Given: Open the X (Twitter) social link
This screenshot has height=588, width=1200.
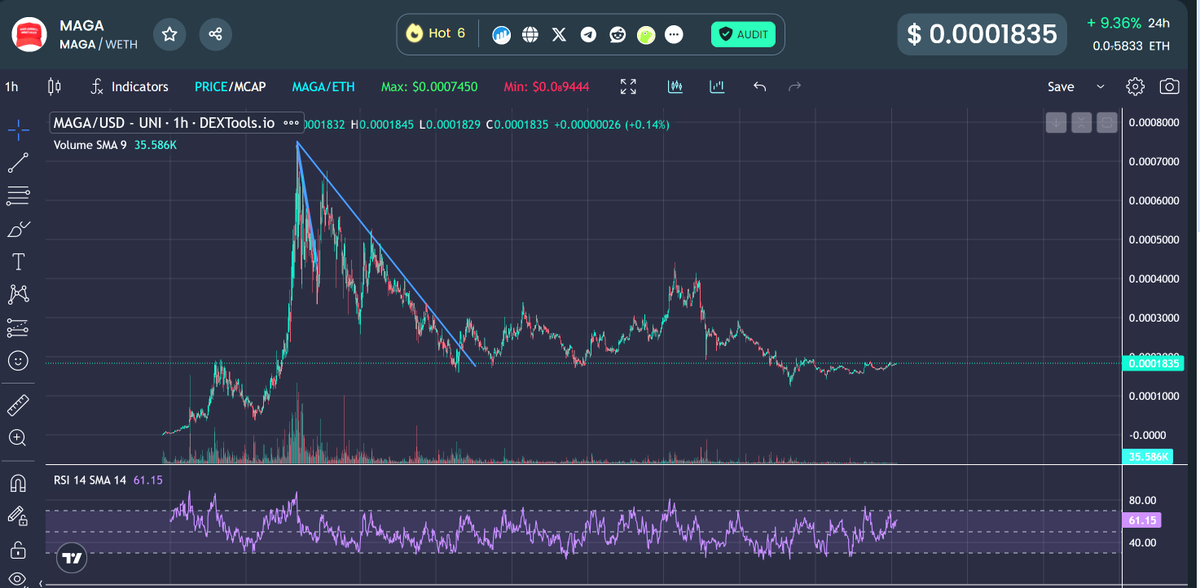Looking at the screenshot, I should pos(559,34).
